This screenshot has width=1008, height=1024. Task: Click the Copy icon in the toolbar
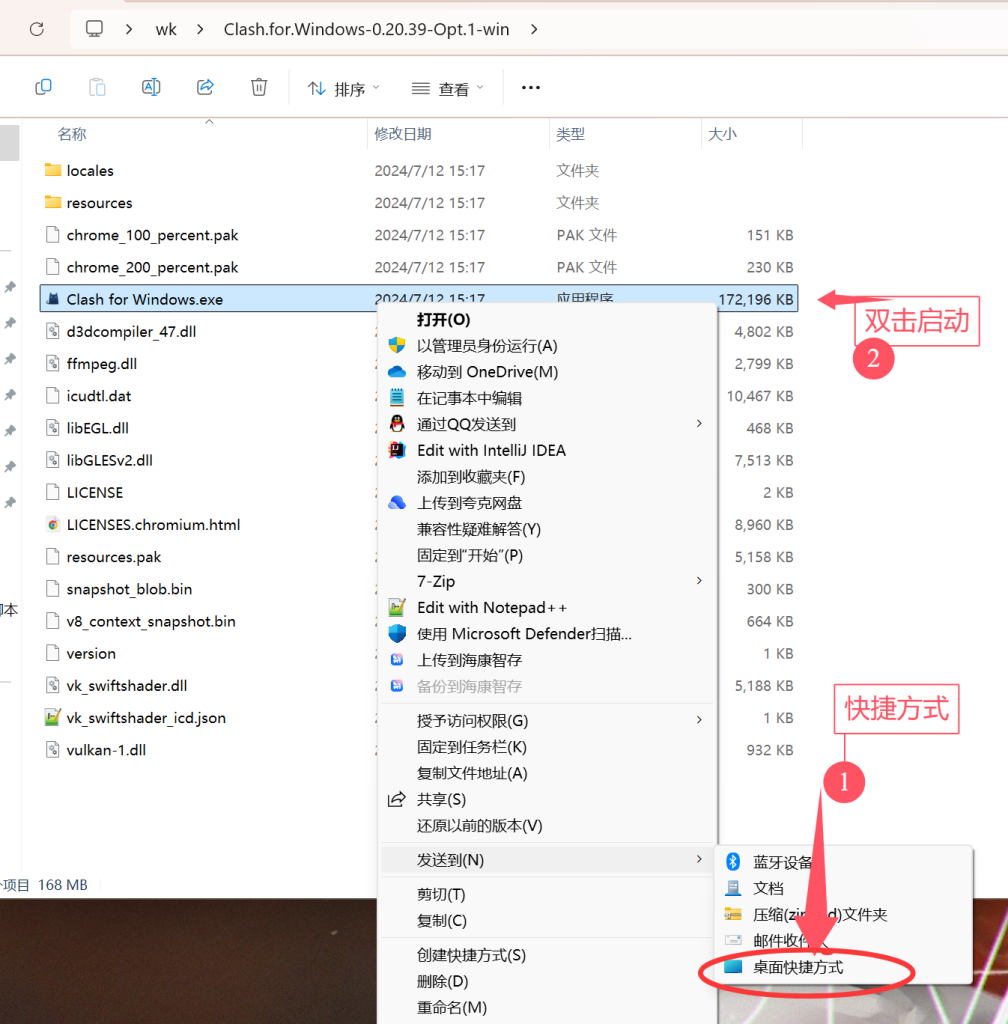tap(43, 87)
